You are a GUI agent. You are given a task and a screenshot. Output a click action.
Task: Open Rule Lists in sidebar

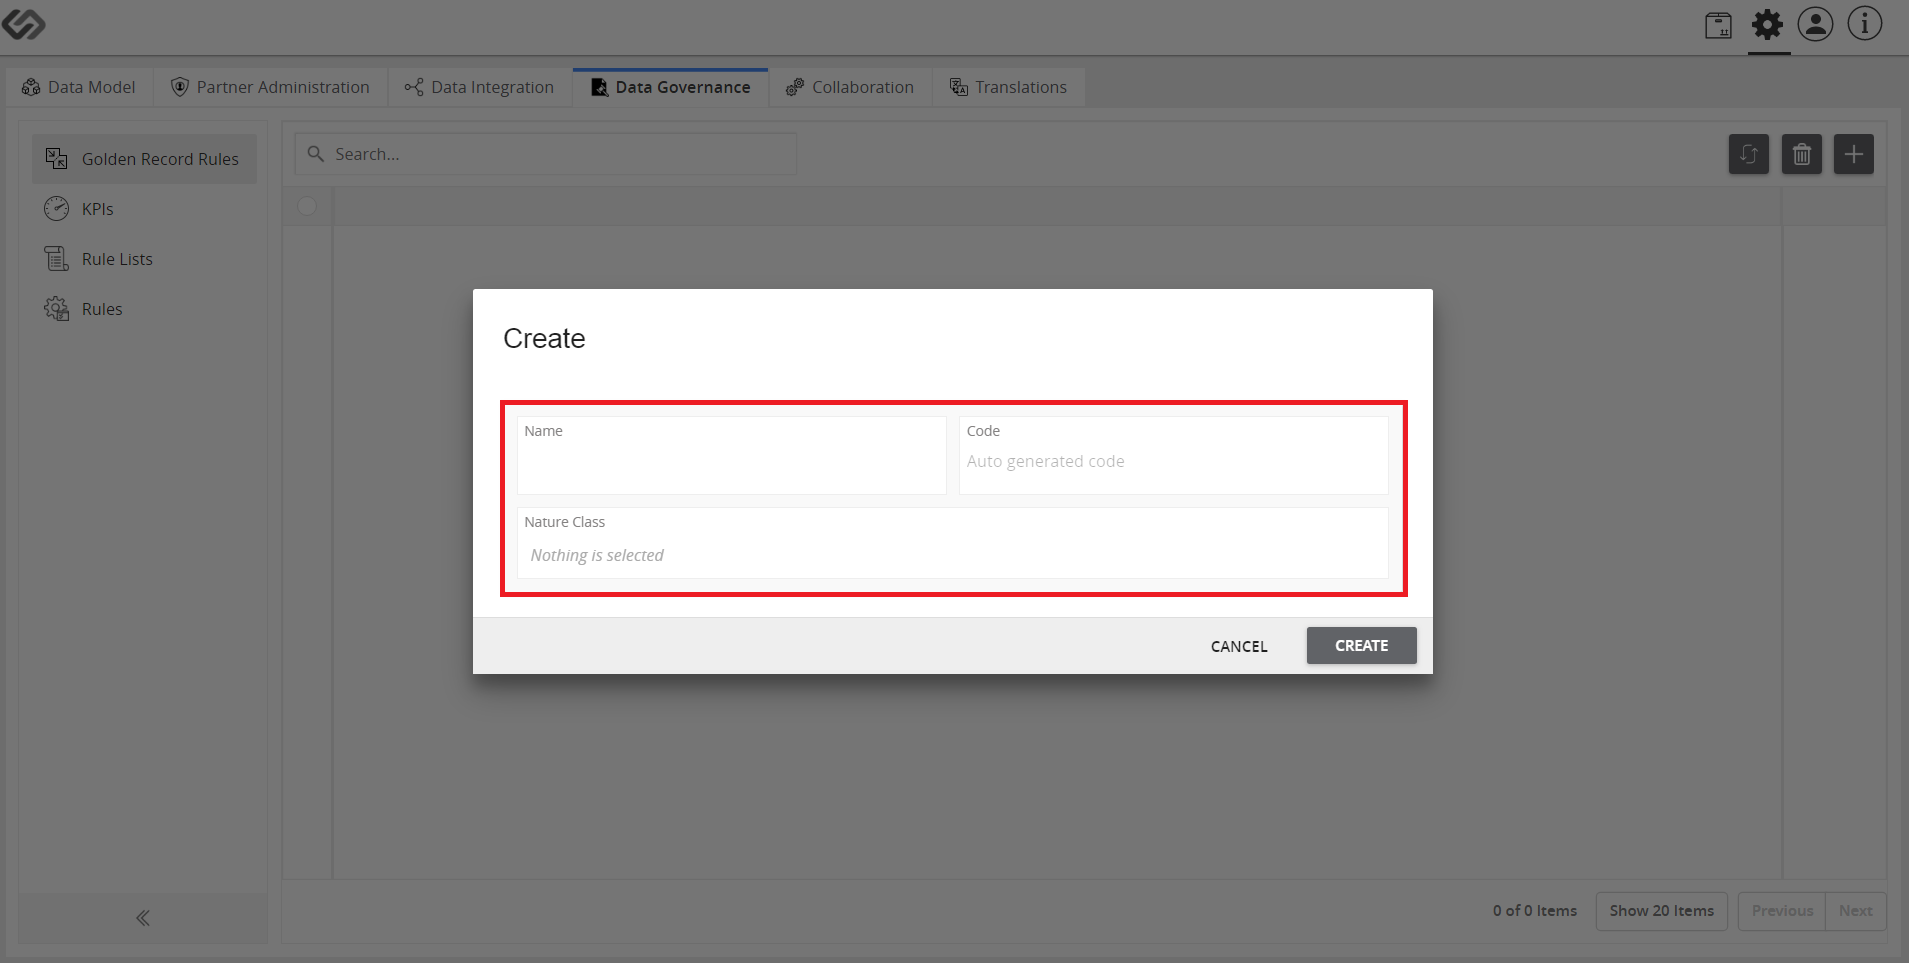click(144, 259)
